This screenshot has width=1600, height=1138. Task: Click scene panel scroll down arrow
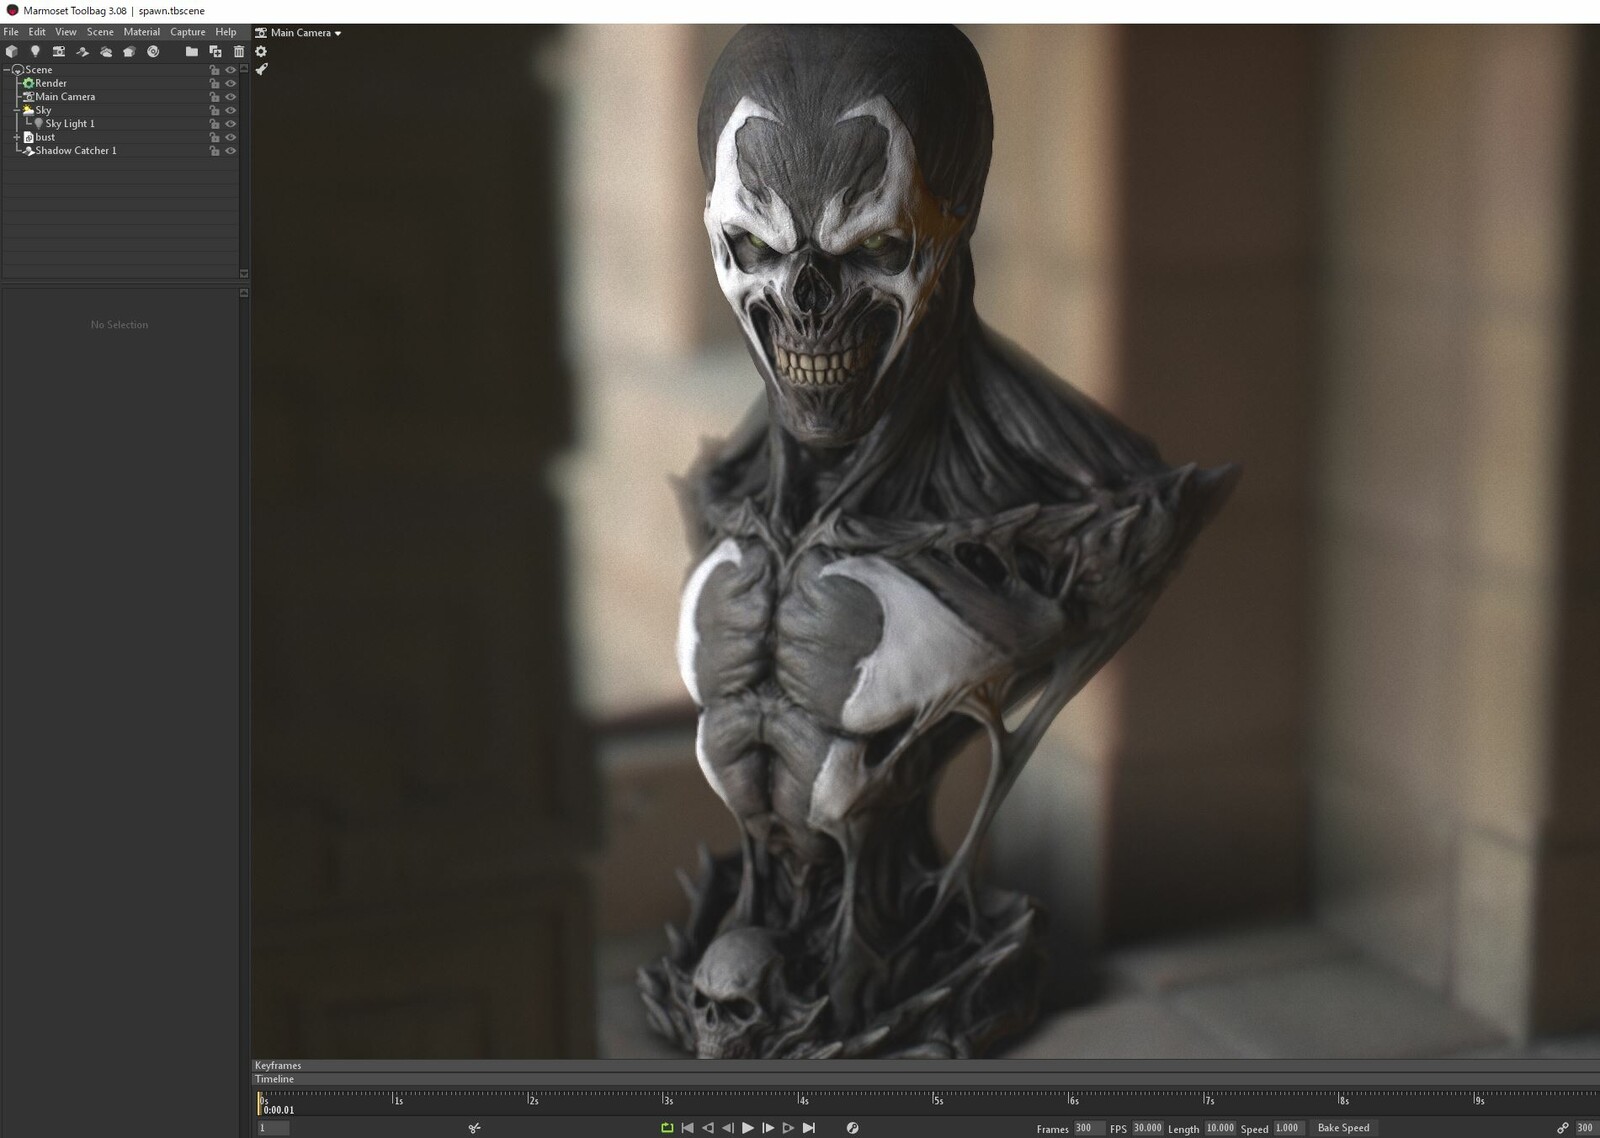pos(244,273)
